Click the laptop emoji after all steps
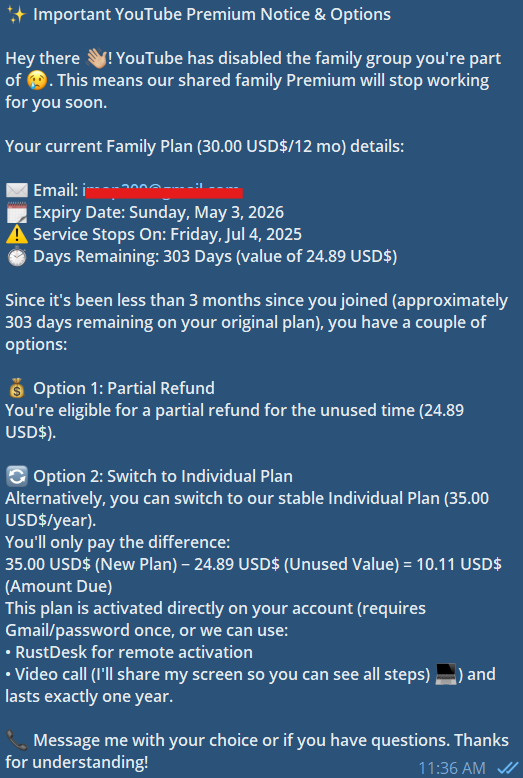Image resolution: width=523 pixels, height=778 pixels. click(x=445, y=674)
